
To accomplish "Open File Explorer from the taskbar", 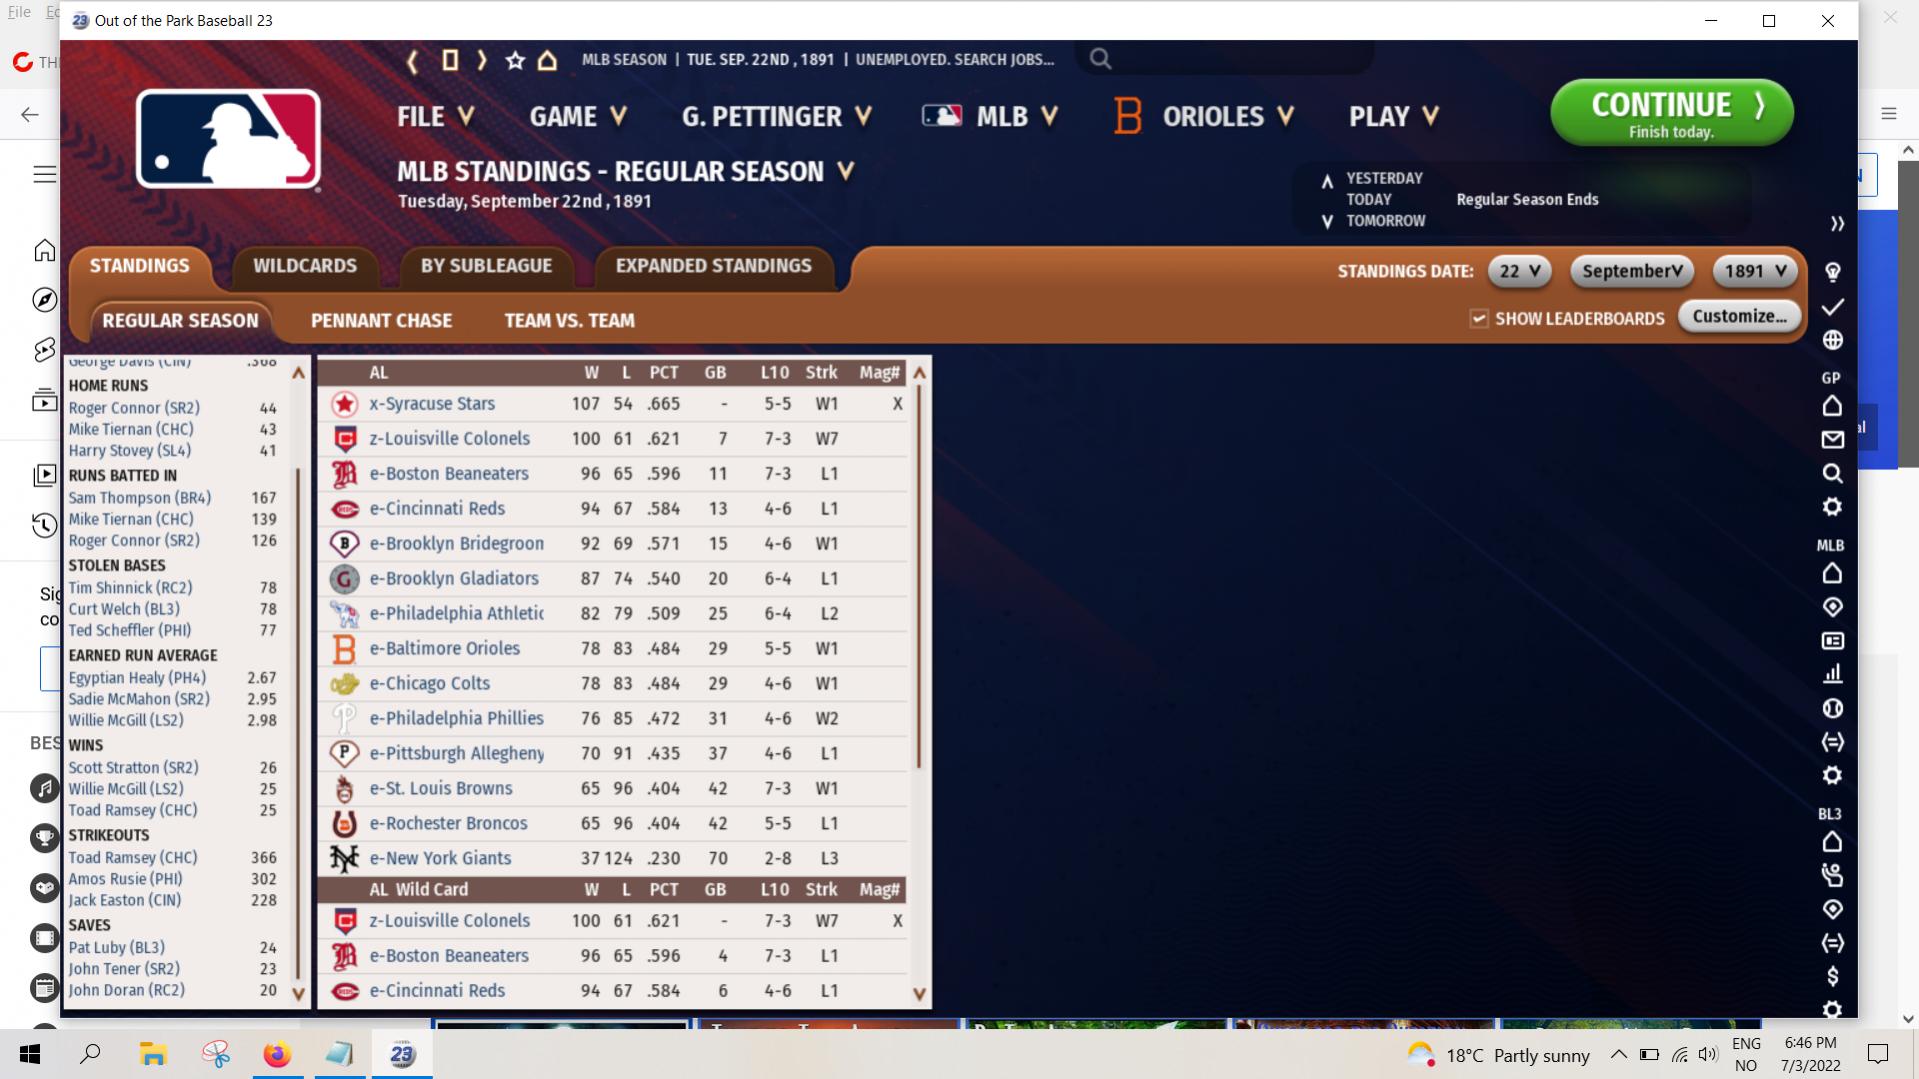I will pyautogui.click(x=152, y=1054).
